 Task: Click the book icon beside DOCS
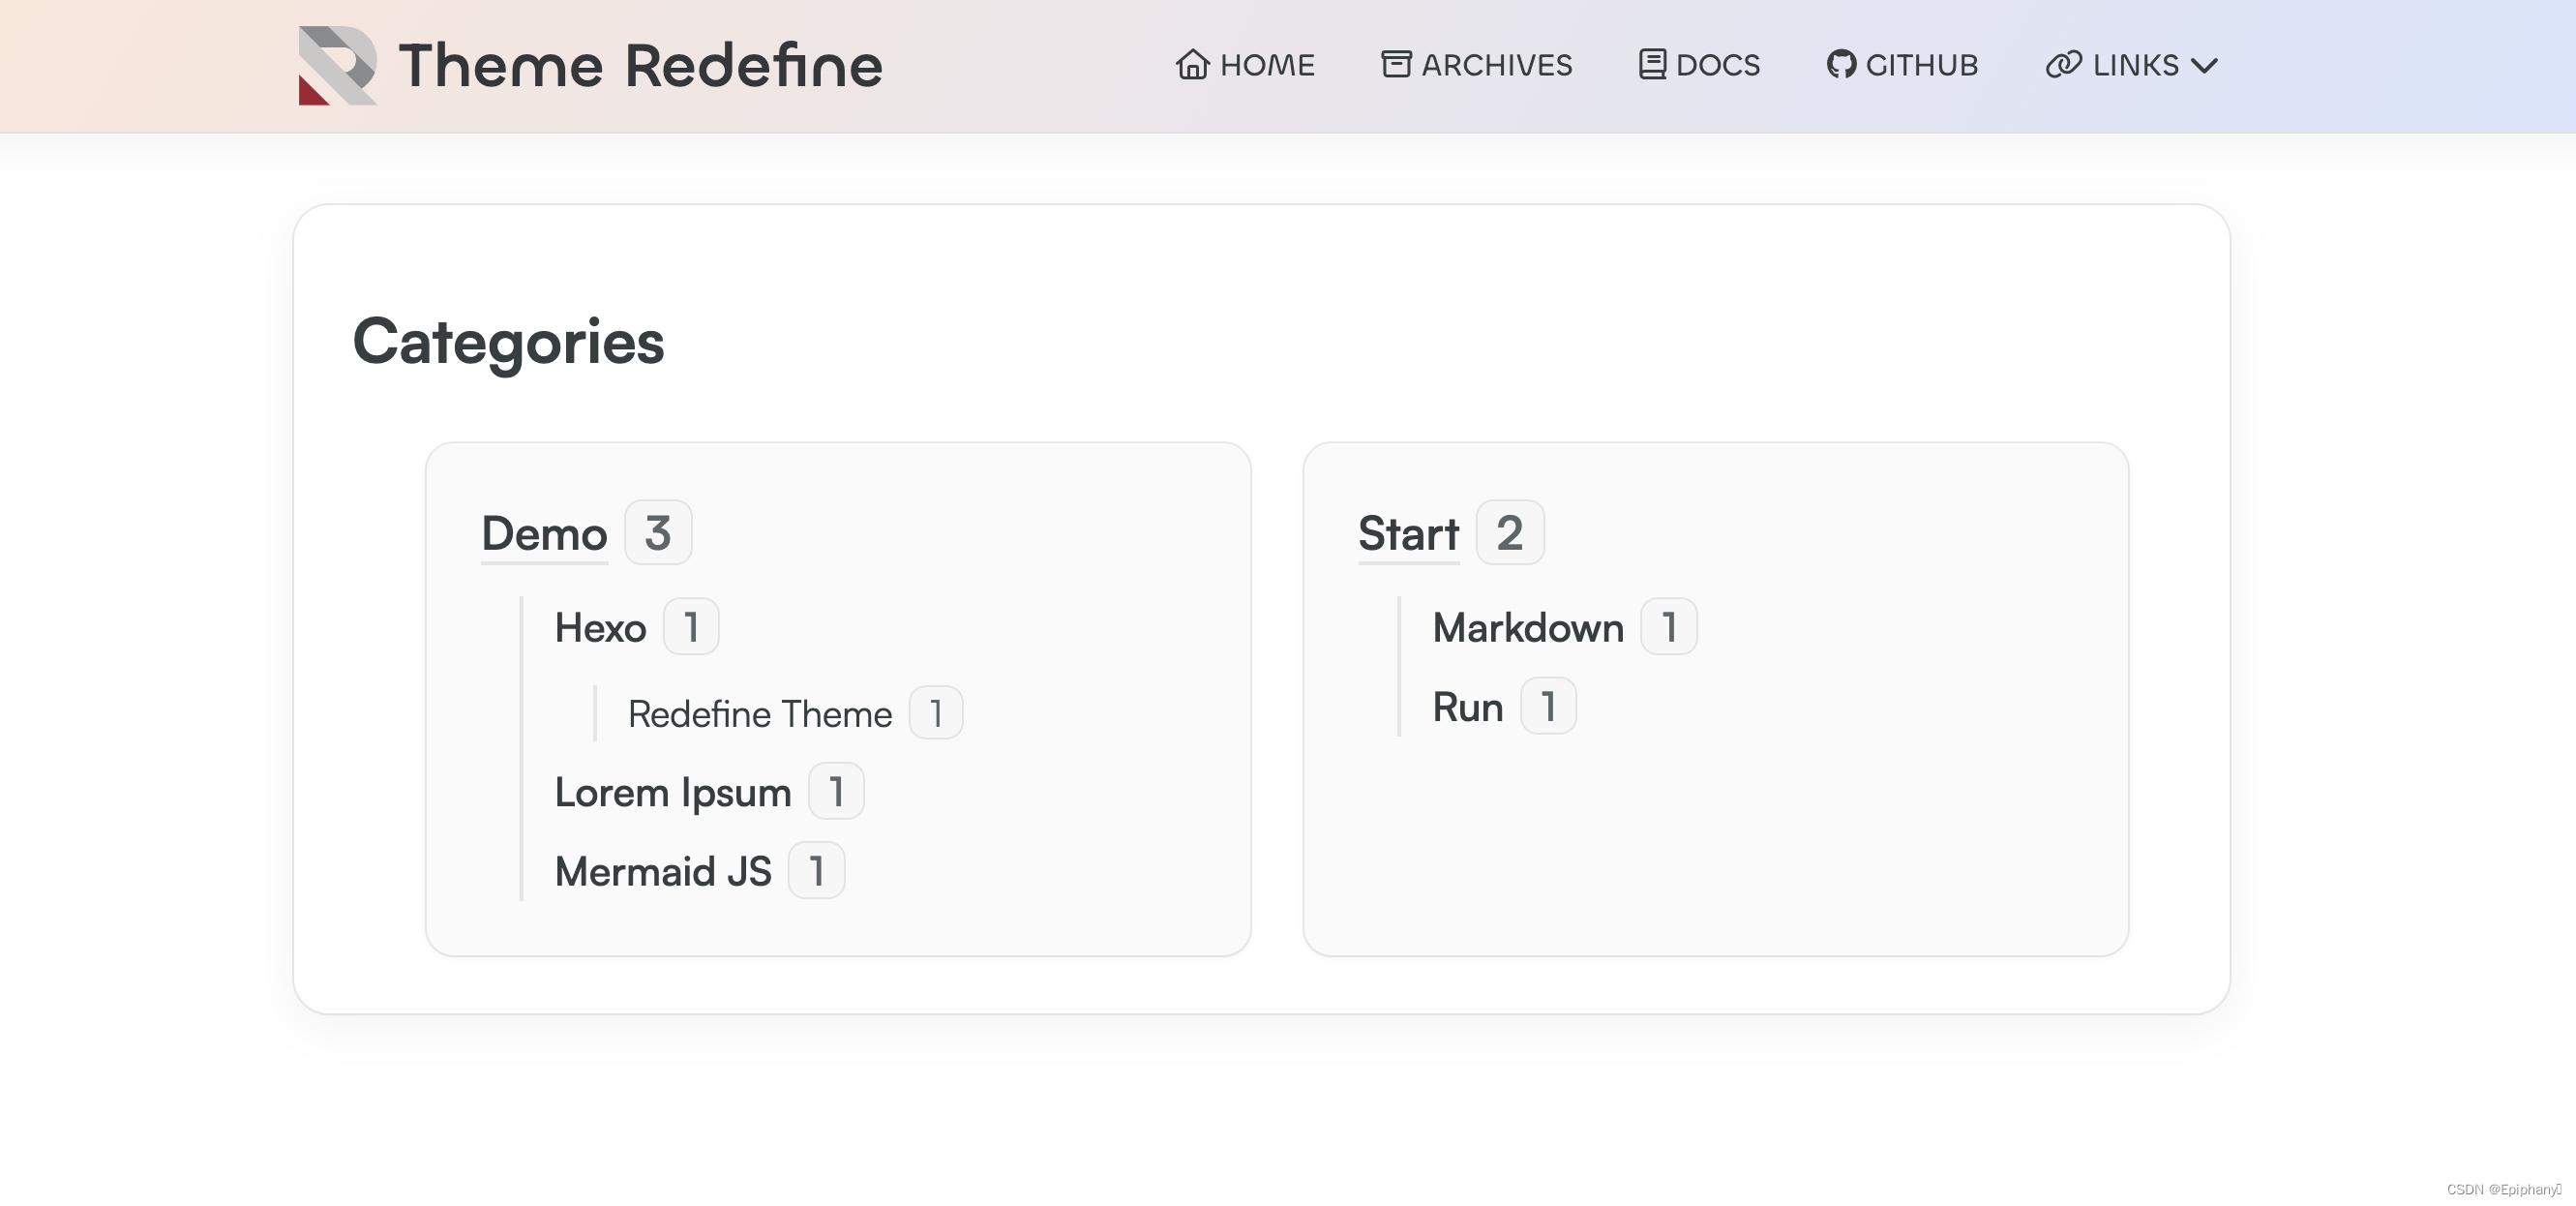pyautogui.click(x=1652, y=65)
